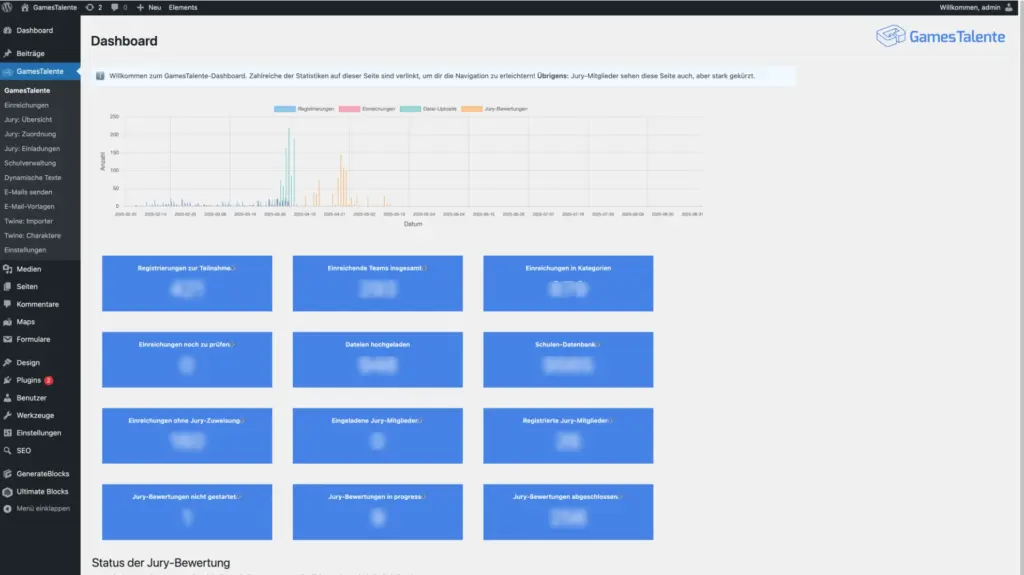The width and height of the screenshot is (1024, 575).
Task: Click the Benutzer user icon
Action: click(x=8, y=397)
